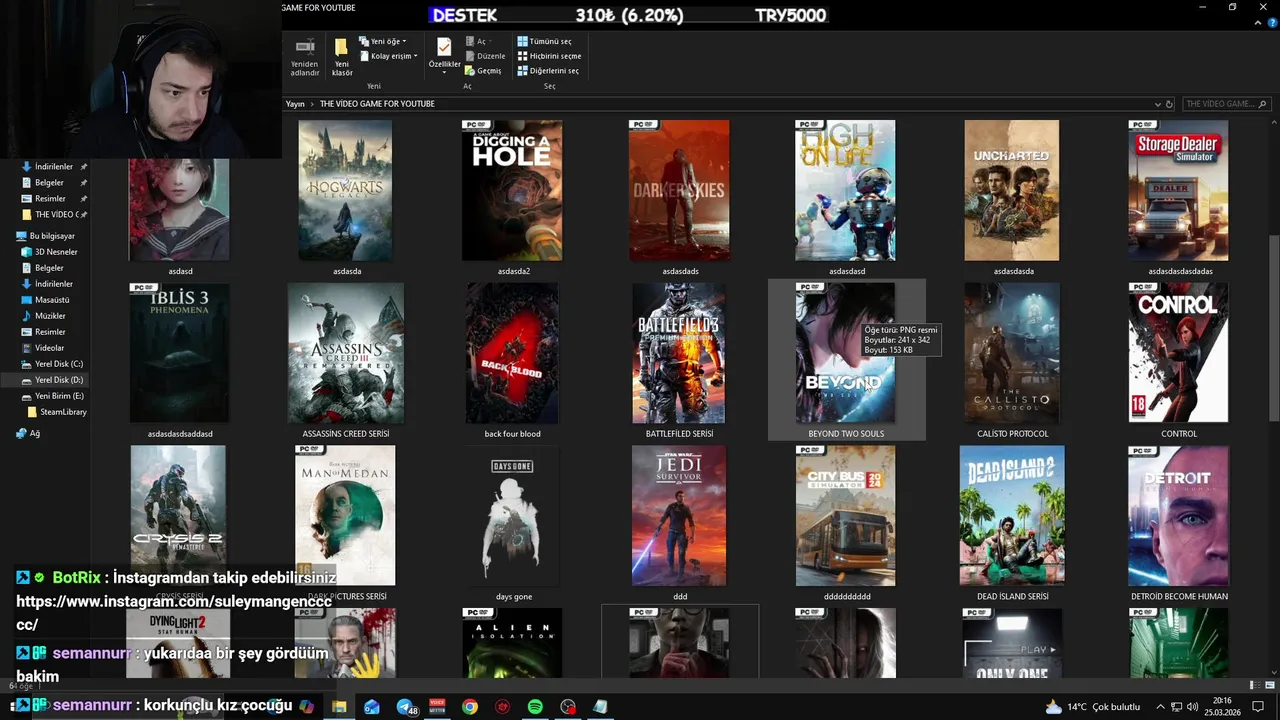Viewport: 1280px width, 720px height.
Task: Select the Jedi Survivor cover image
Action: point(679,516)
